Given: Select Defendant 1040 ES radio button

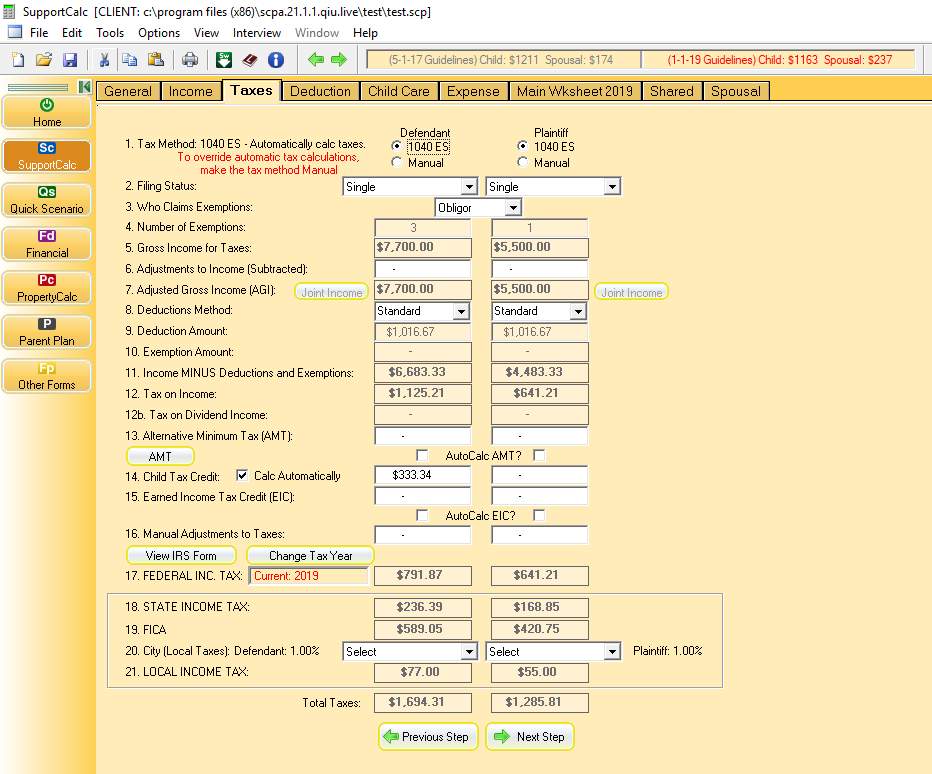Looking at the screenshot, I should click(396, 146).
